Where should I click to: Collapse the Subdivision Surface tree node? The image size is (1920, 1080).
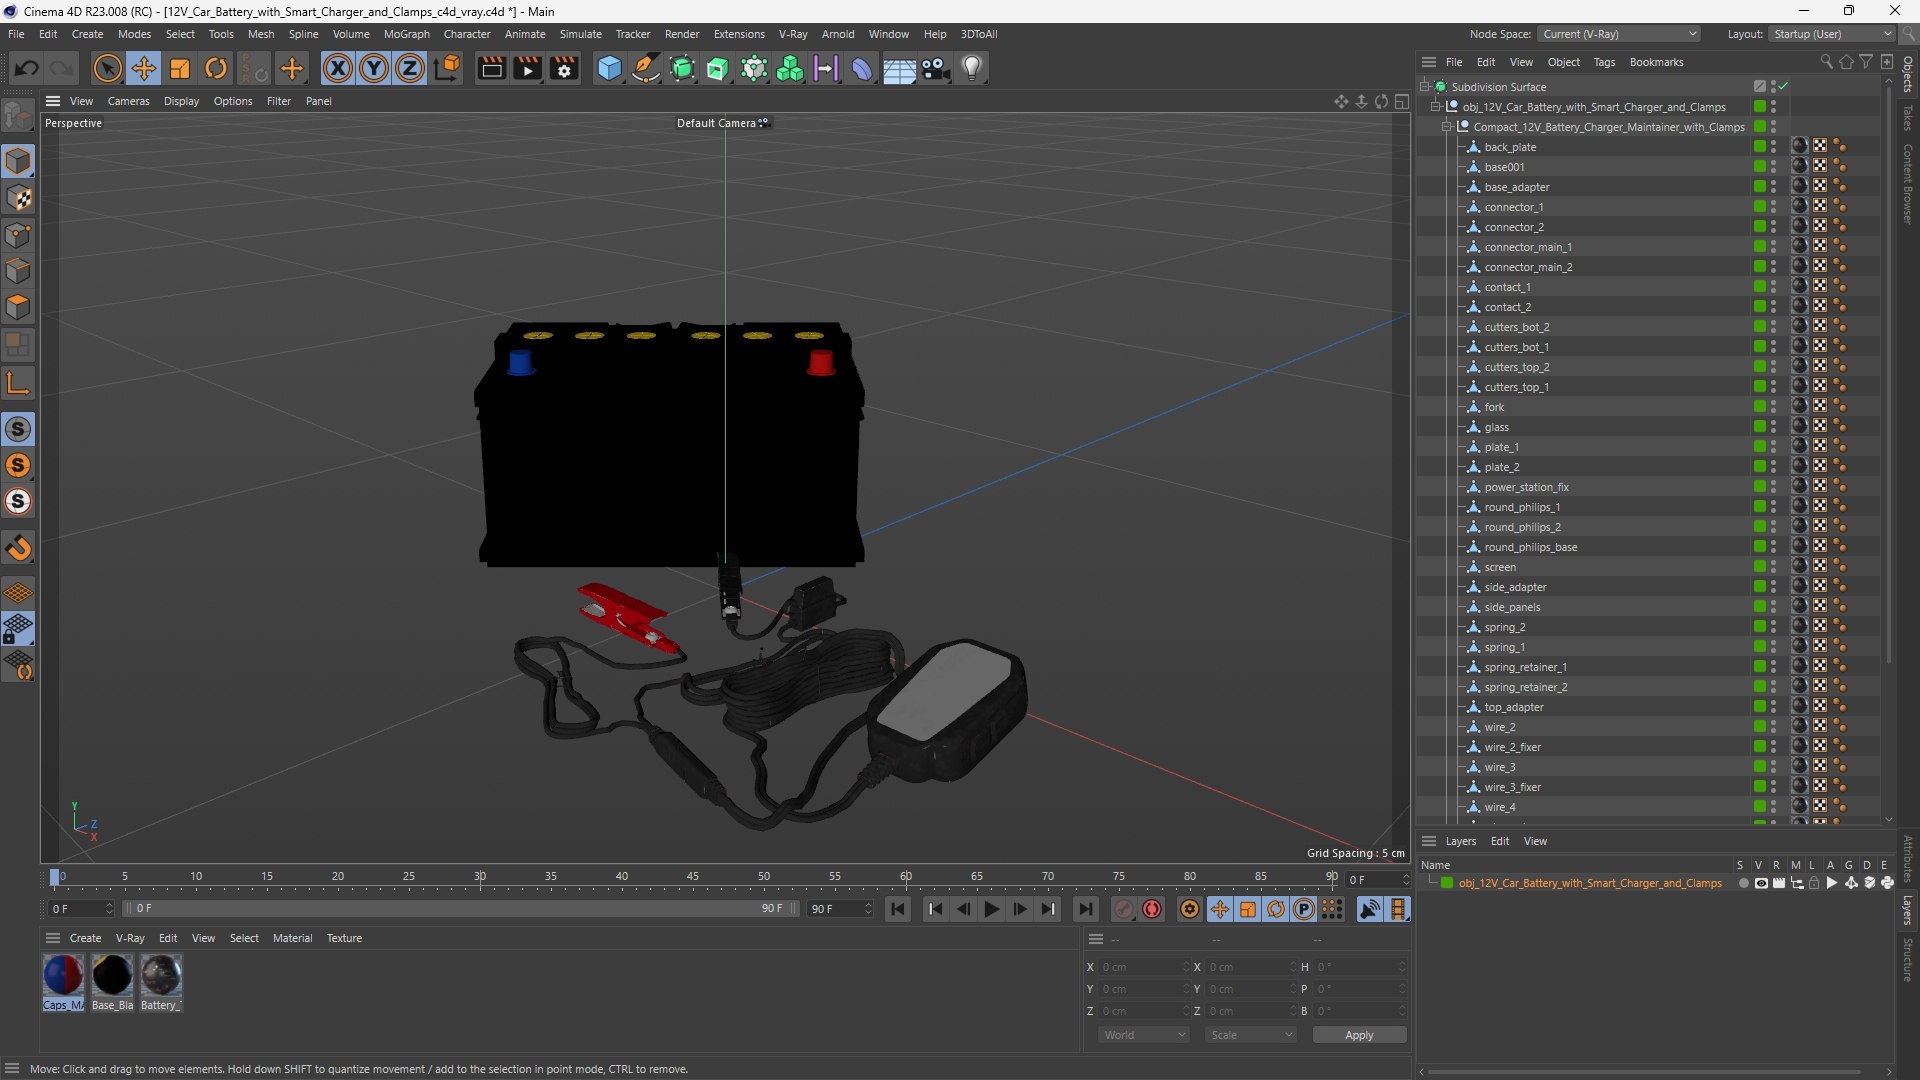click(1425, 87)
